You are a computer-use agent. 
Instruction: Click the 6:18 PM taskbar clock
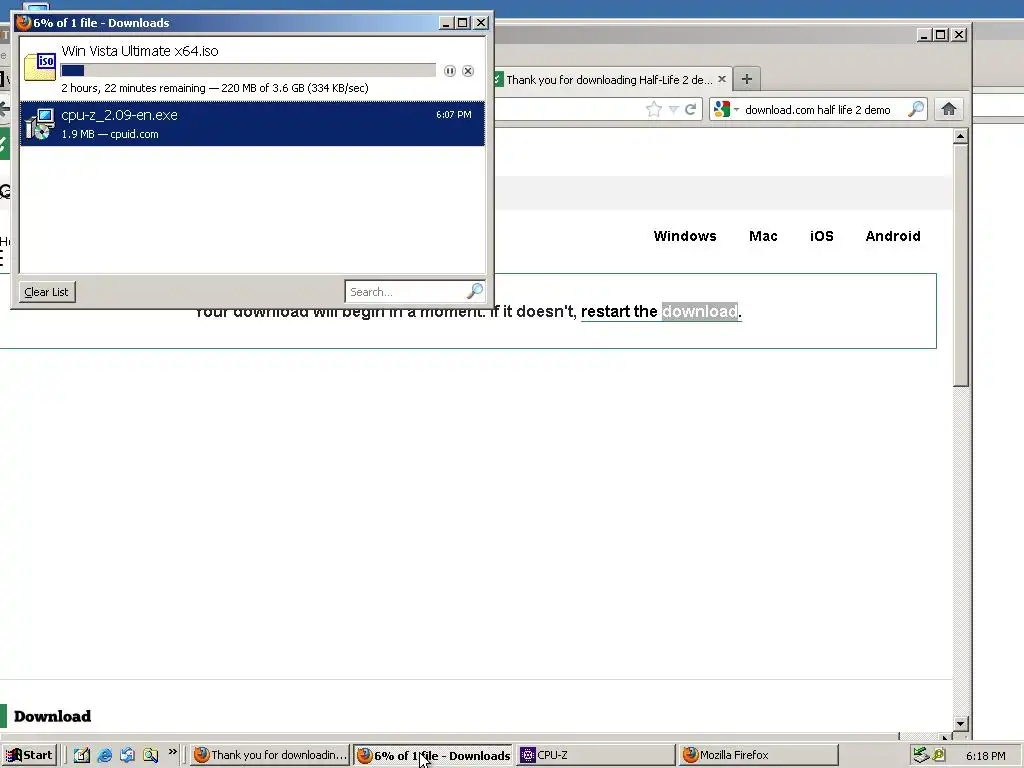(985, 756)
